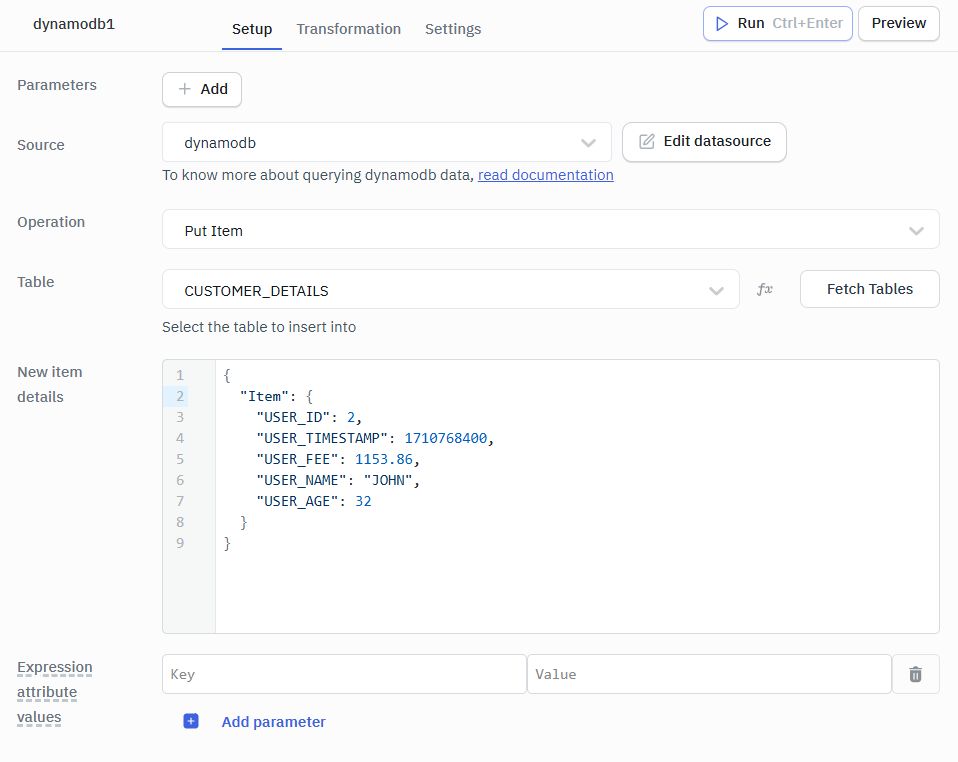
Task: Click the play icon in the Run button
Action: (x=722, y=23)
